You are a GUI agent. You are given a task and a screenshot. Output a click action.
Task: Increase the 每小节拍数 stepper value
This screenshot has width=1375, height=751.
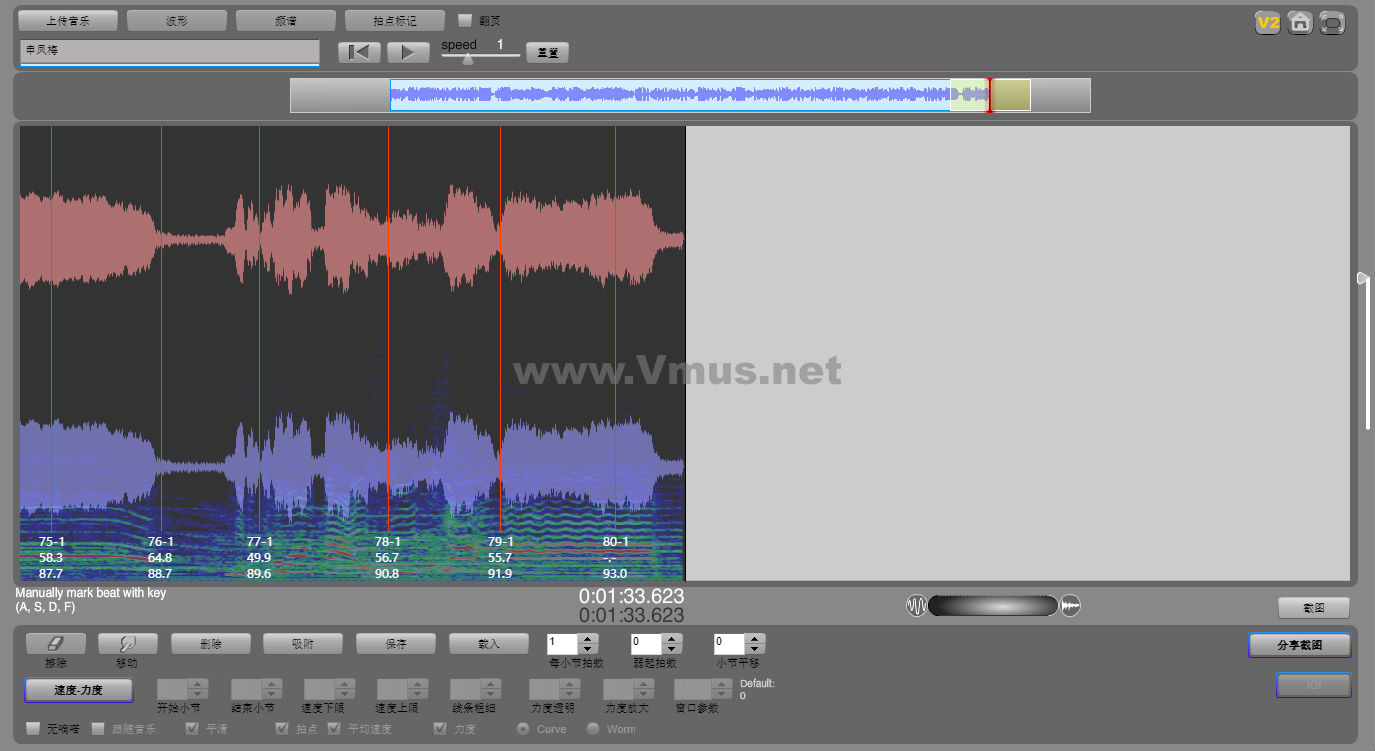(589, 639)
